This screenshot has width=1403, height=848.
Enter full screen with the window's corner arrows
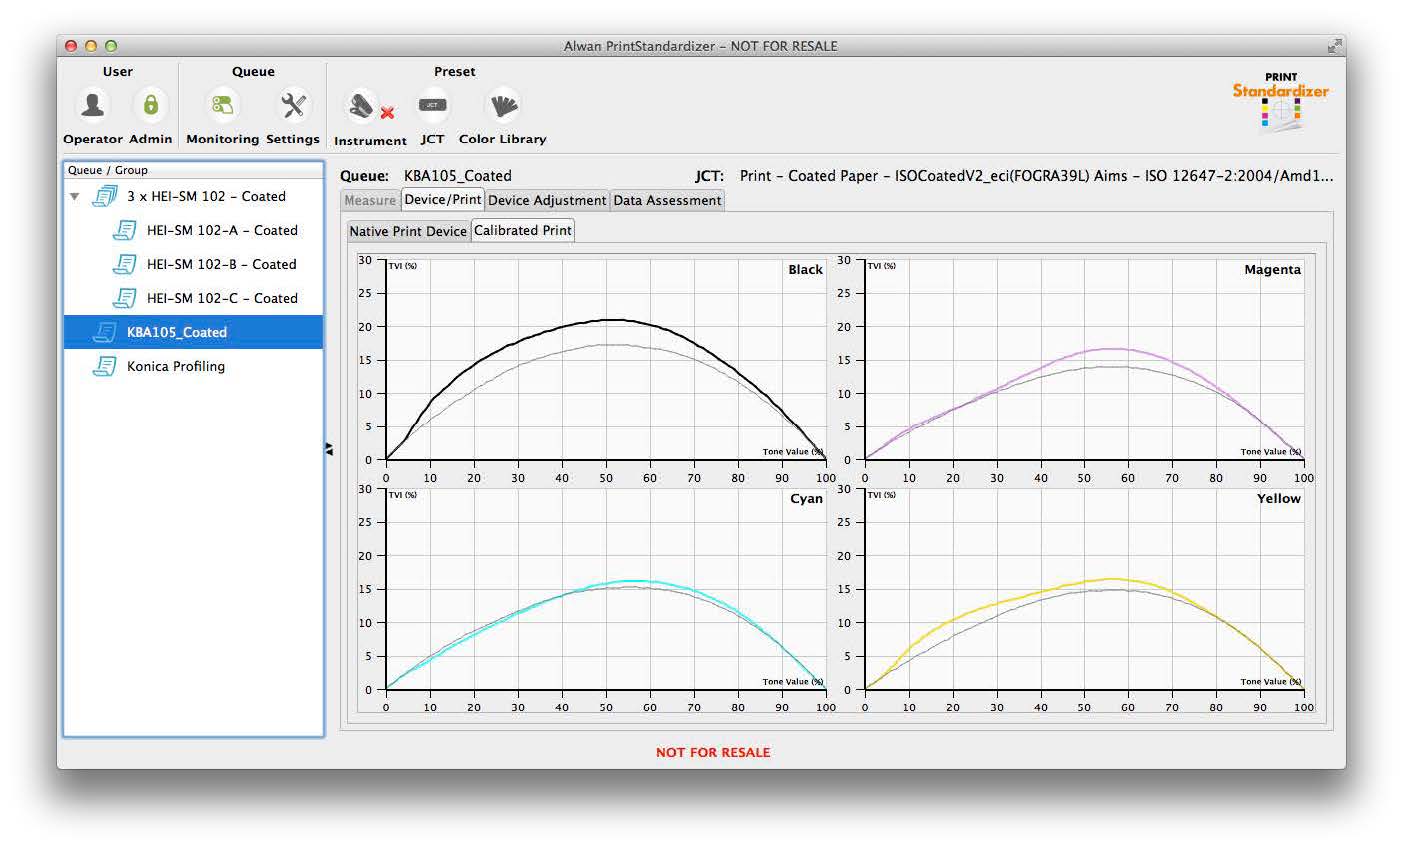(1334, 46)
